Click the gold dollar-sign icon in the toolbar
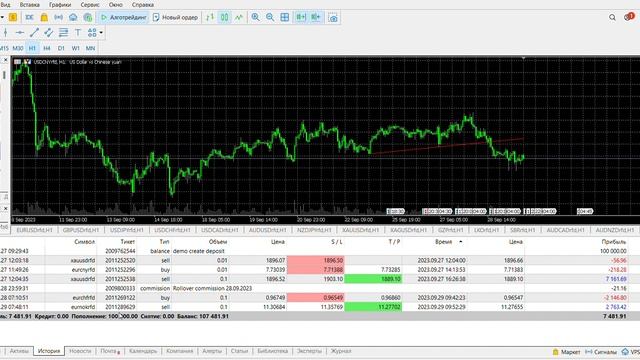The image size is (640, 360). (13, 17)
